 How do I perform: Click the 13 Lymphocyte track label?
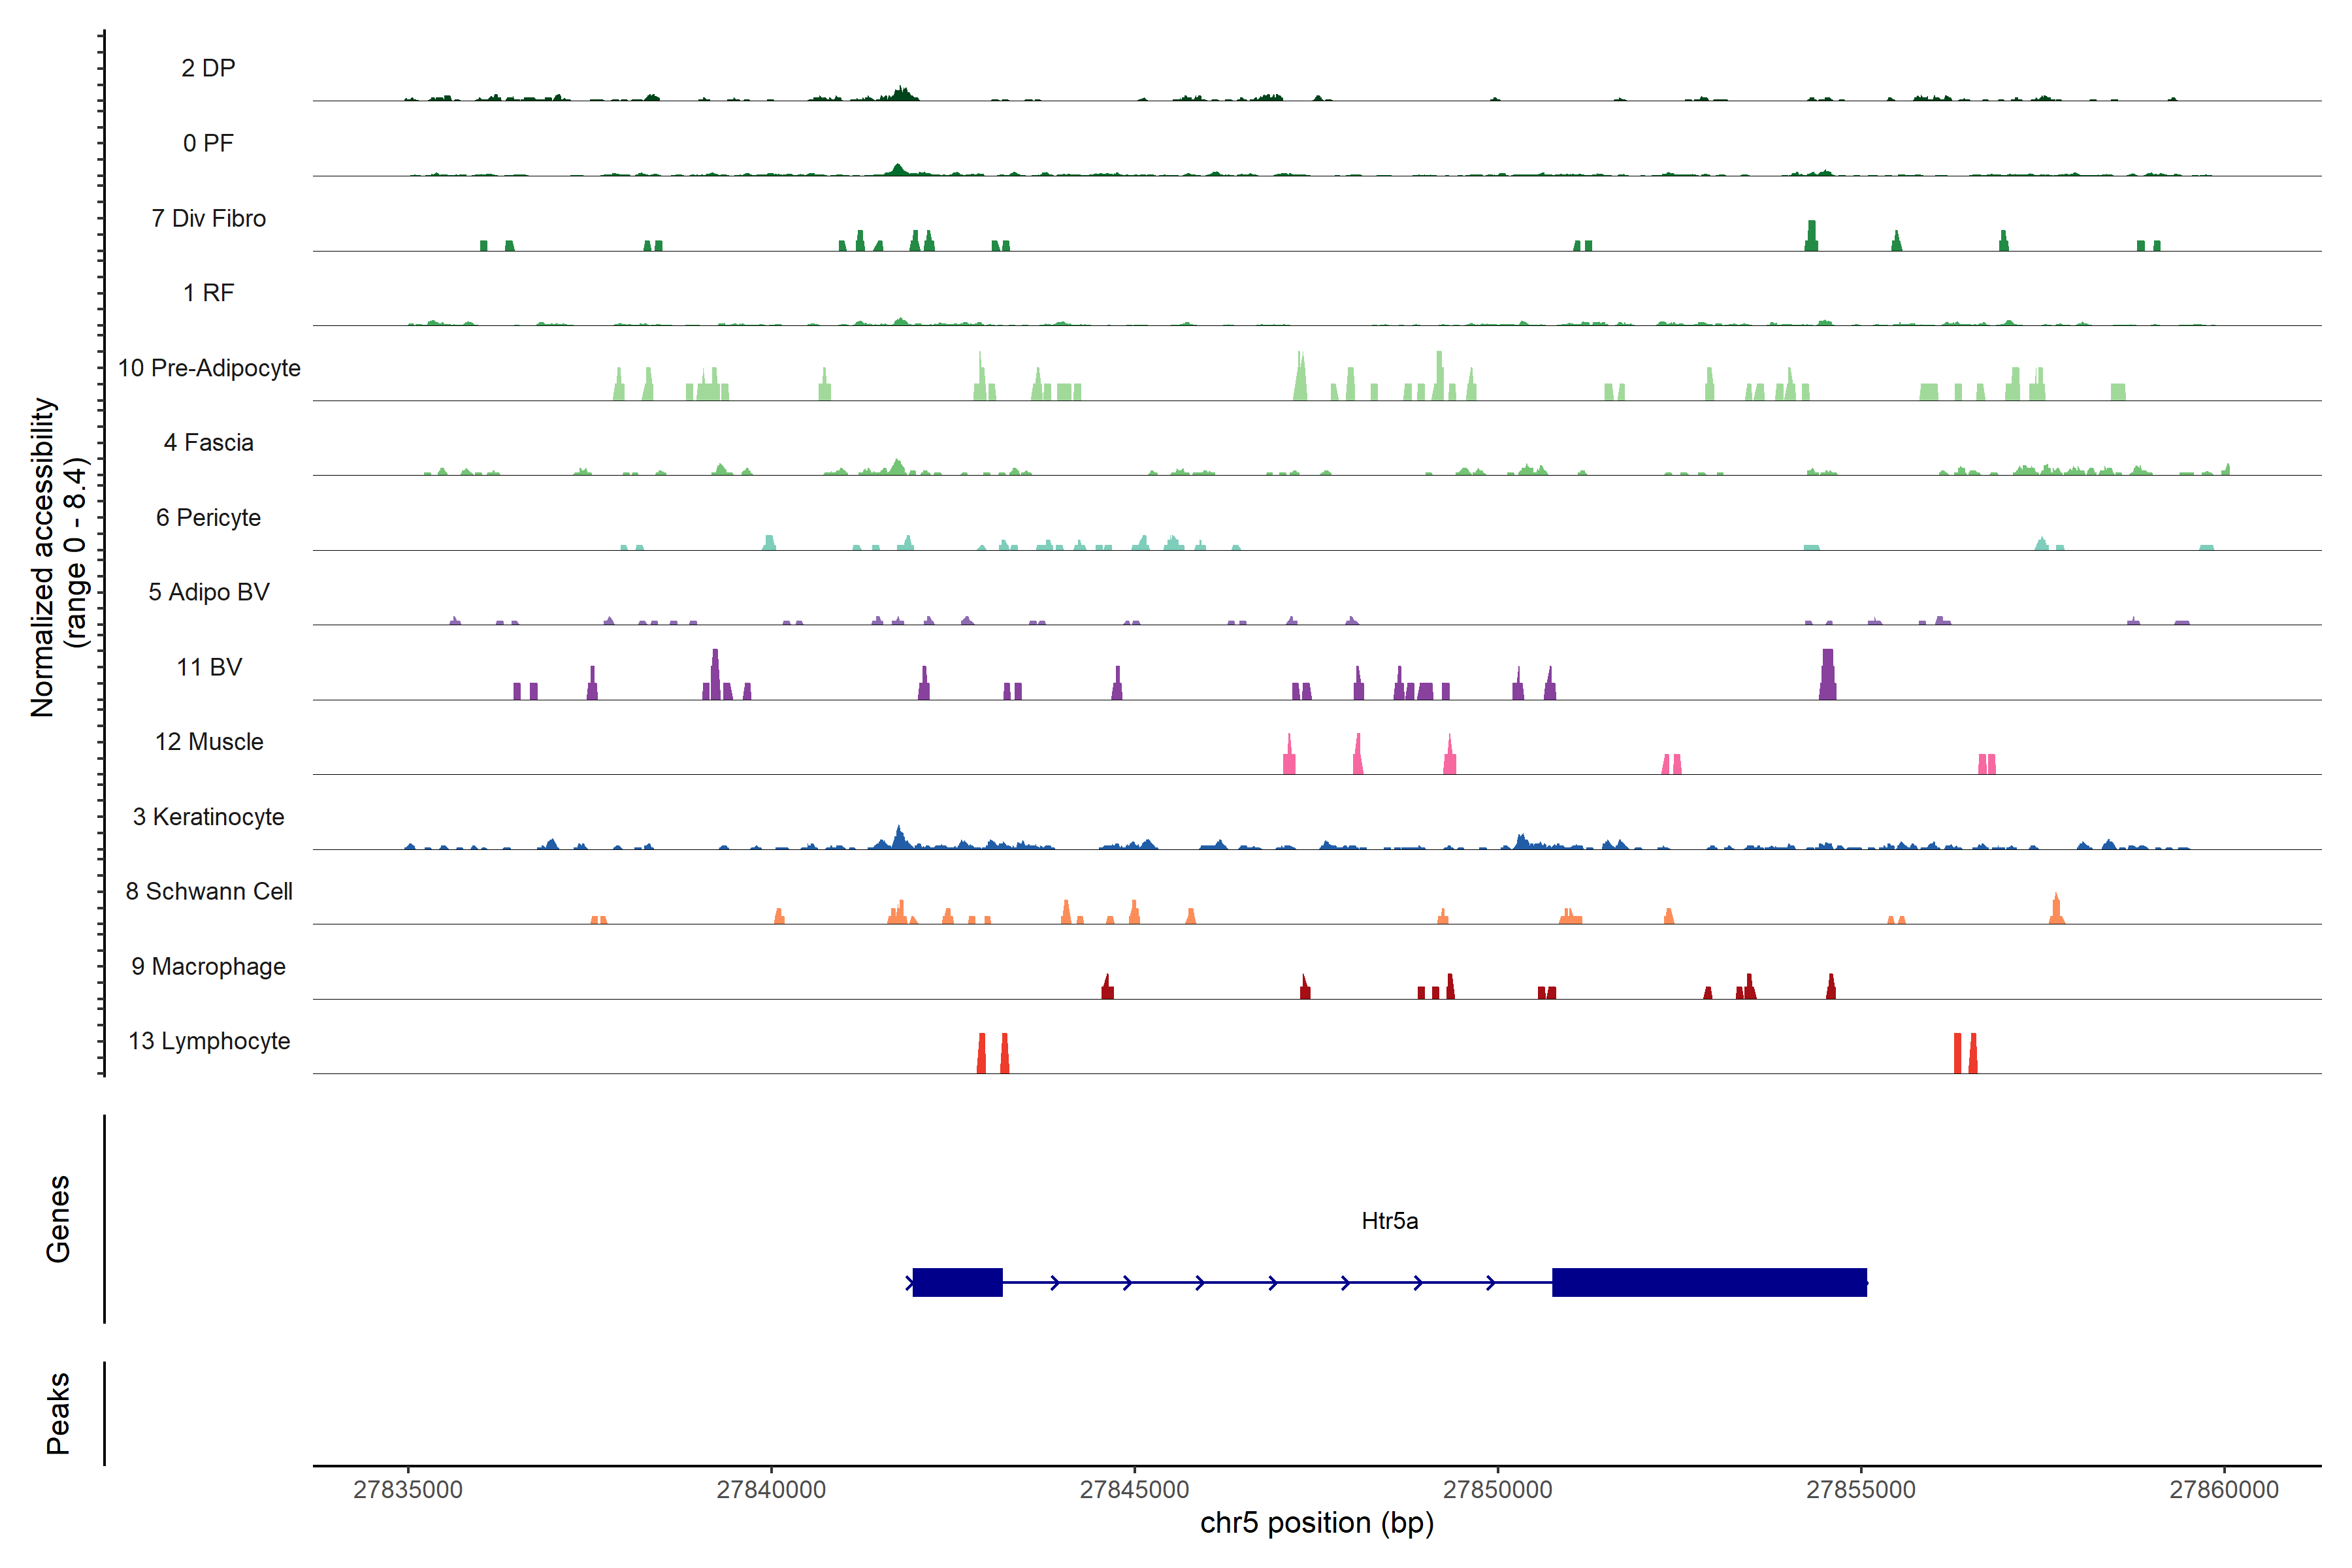[209, 1041]
